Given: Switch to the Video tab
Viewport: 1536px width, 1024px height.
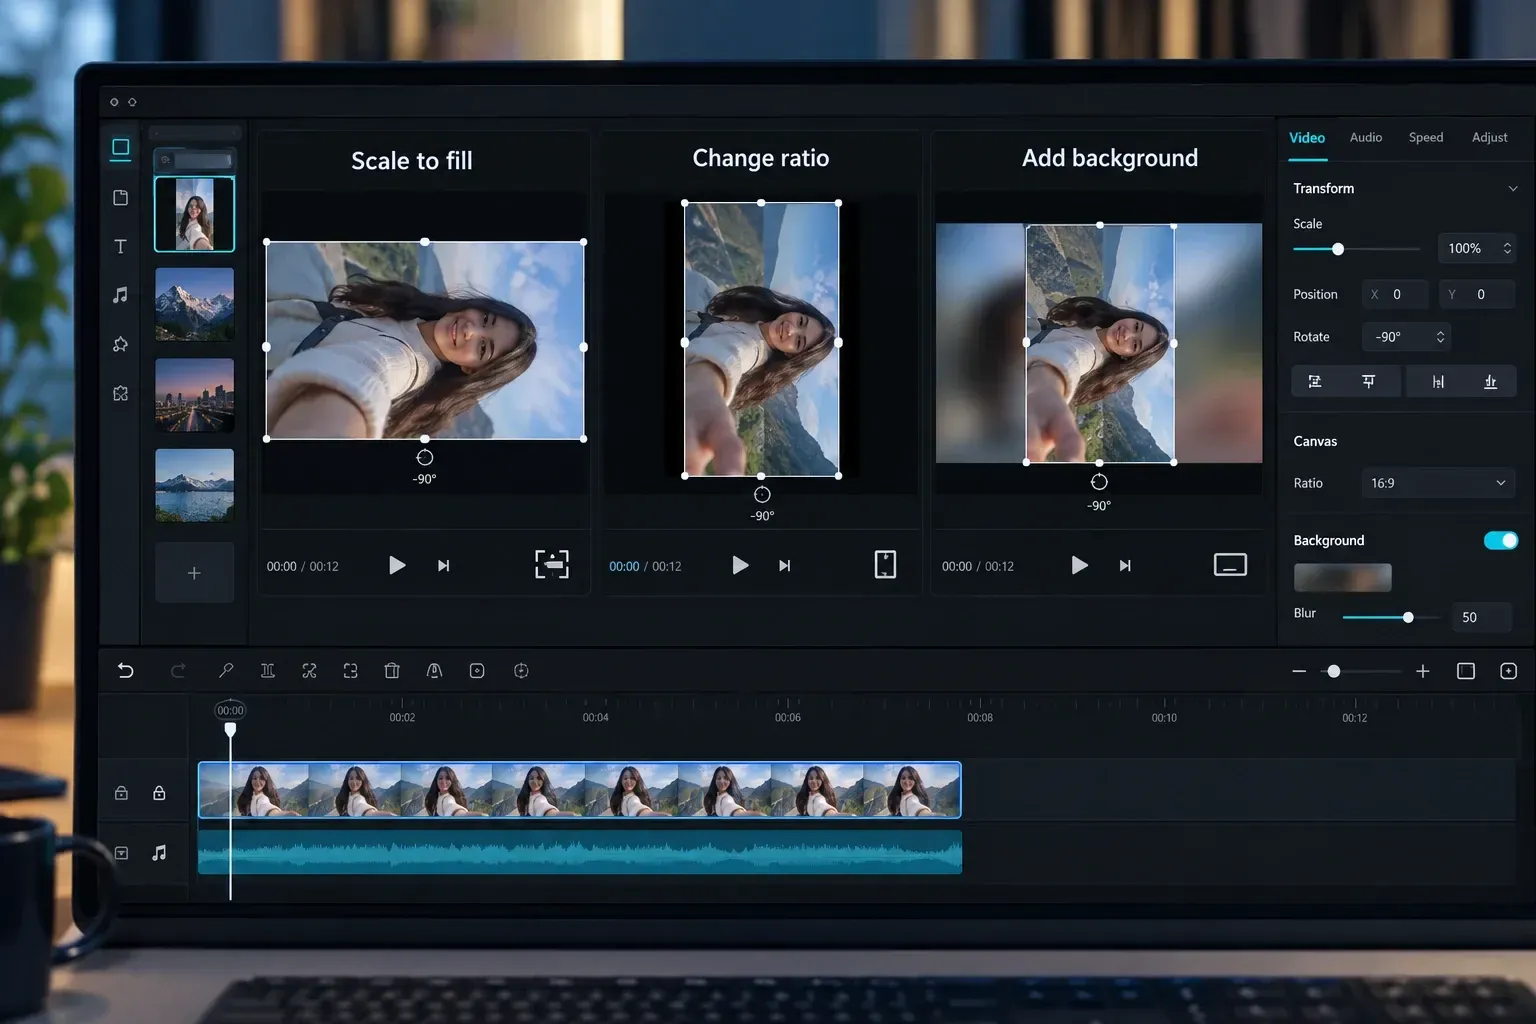Looking at the screenshot, I should tap(1307, 138).
